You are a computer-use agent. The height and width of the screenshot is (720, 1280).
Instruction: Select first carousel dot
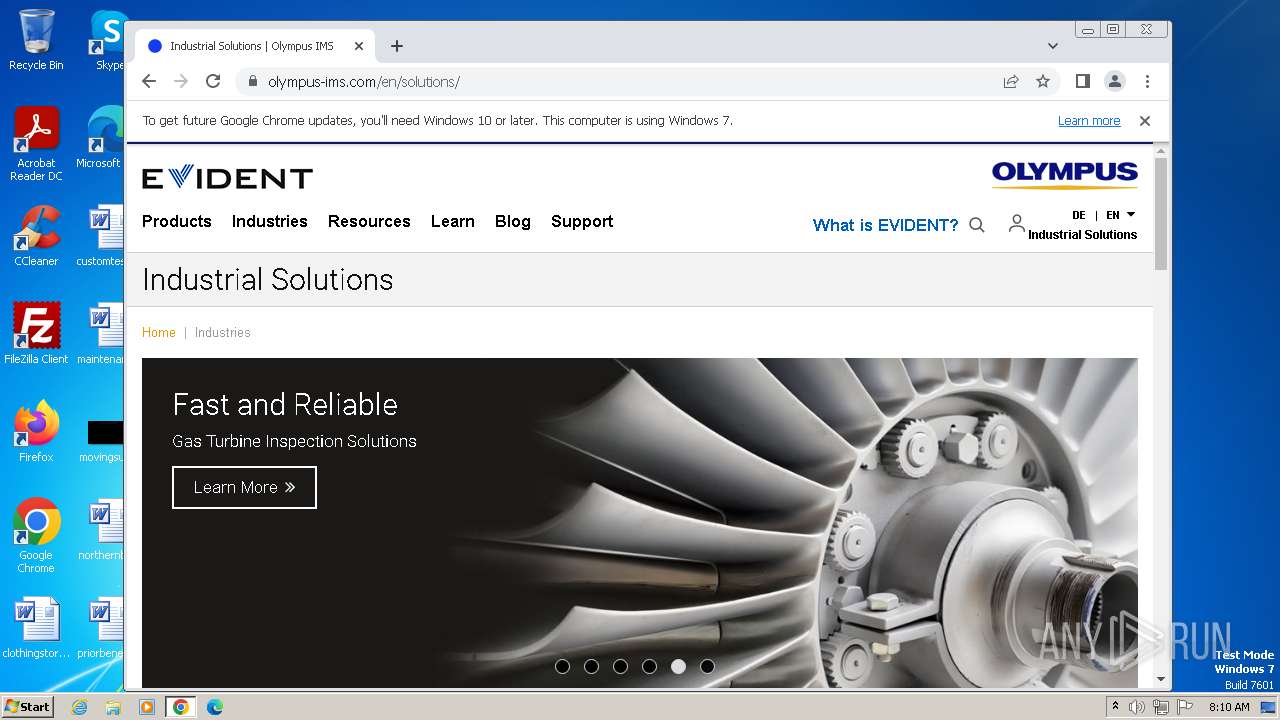tap(562, 666)
